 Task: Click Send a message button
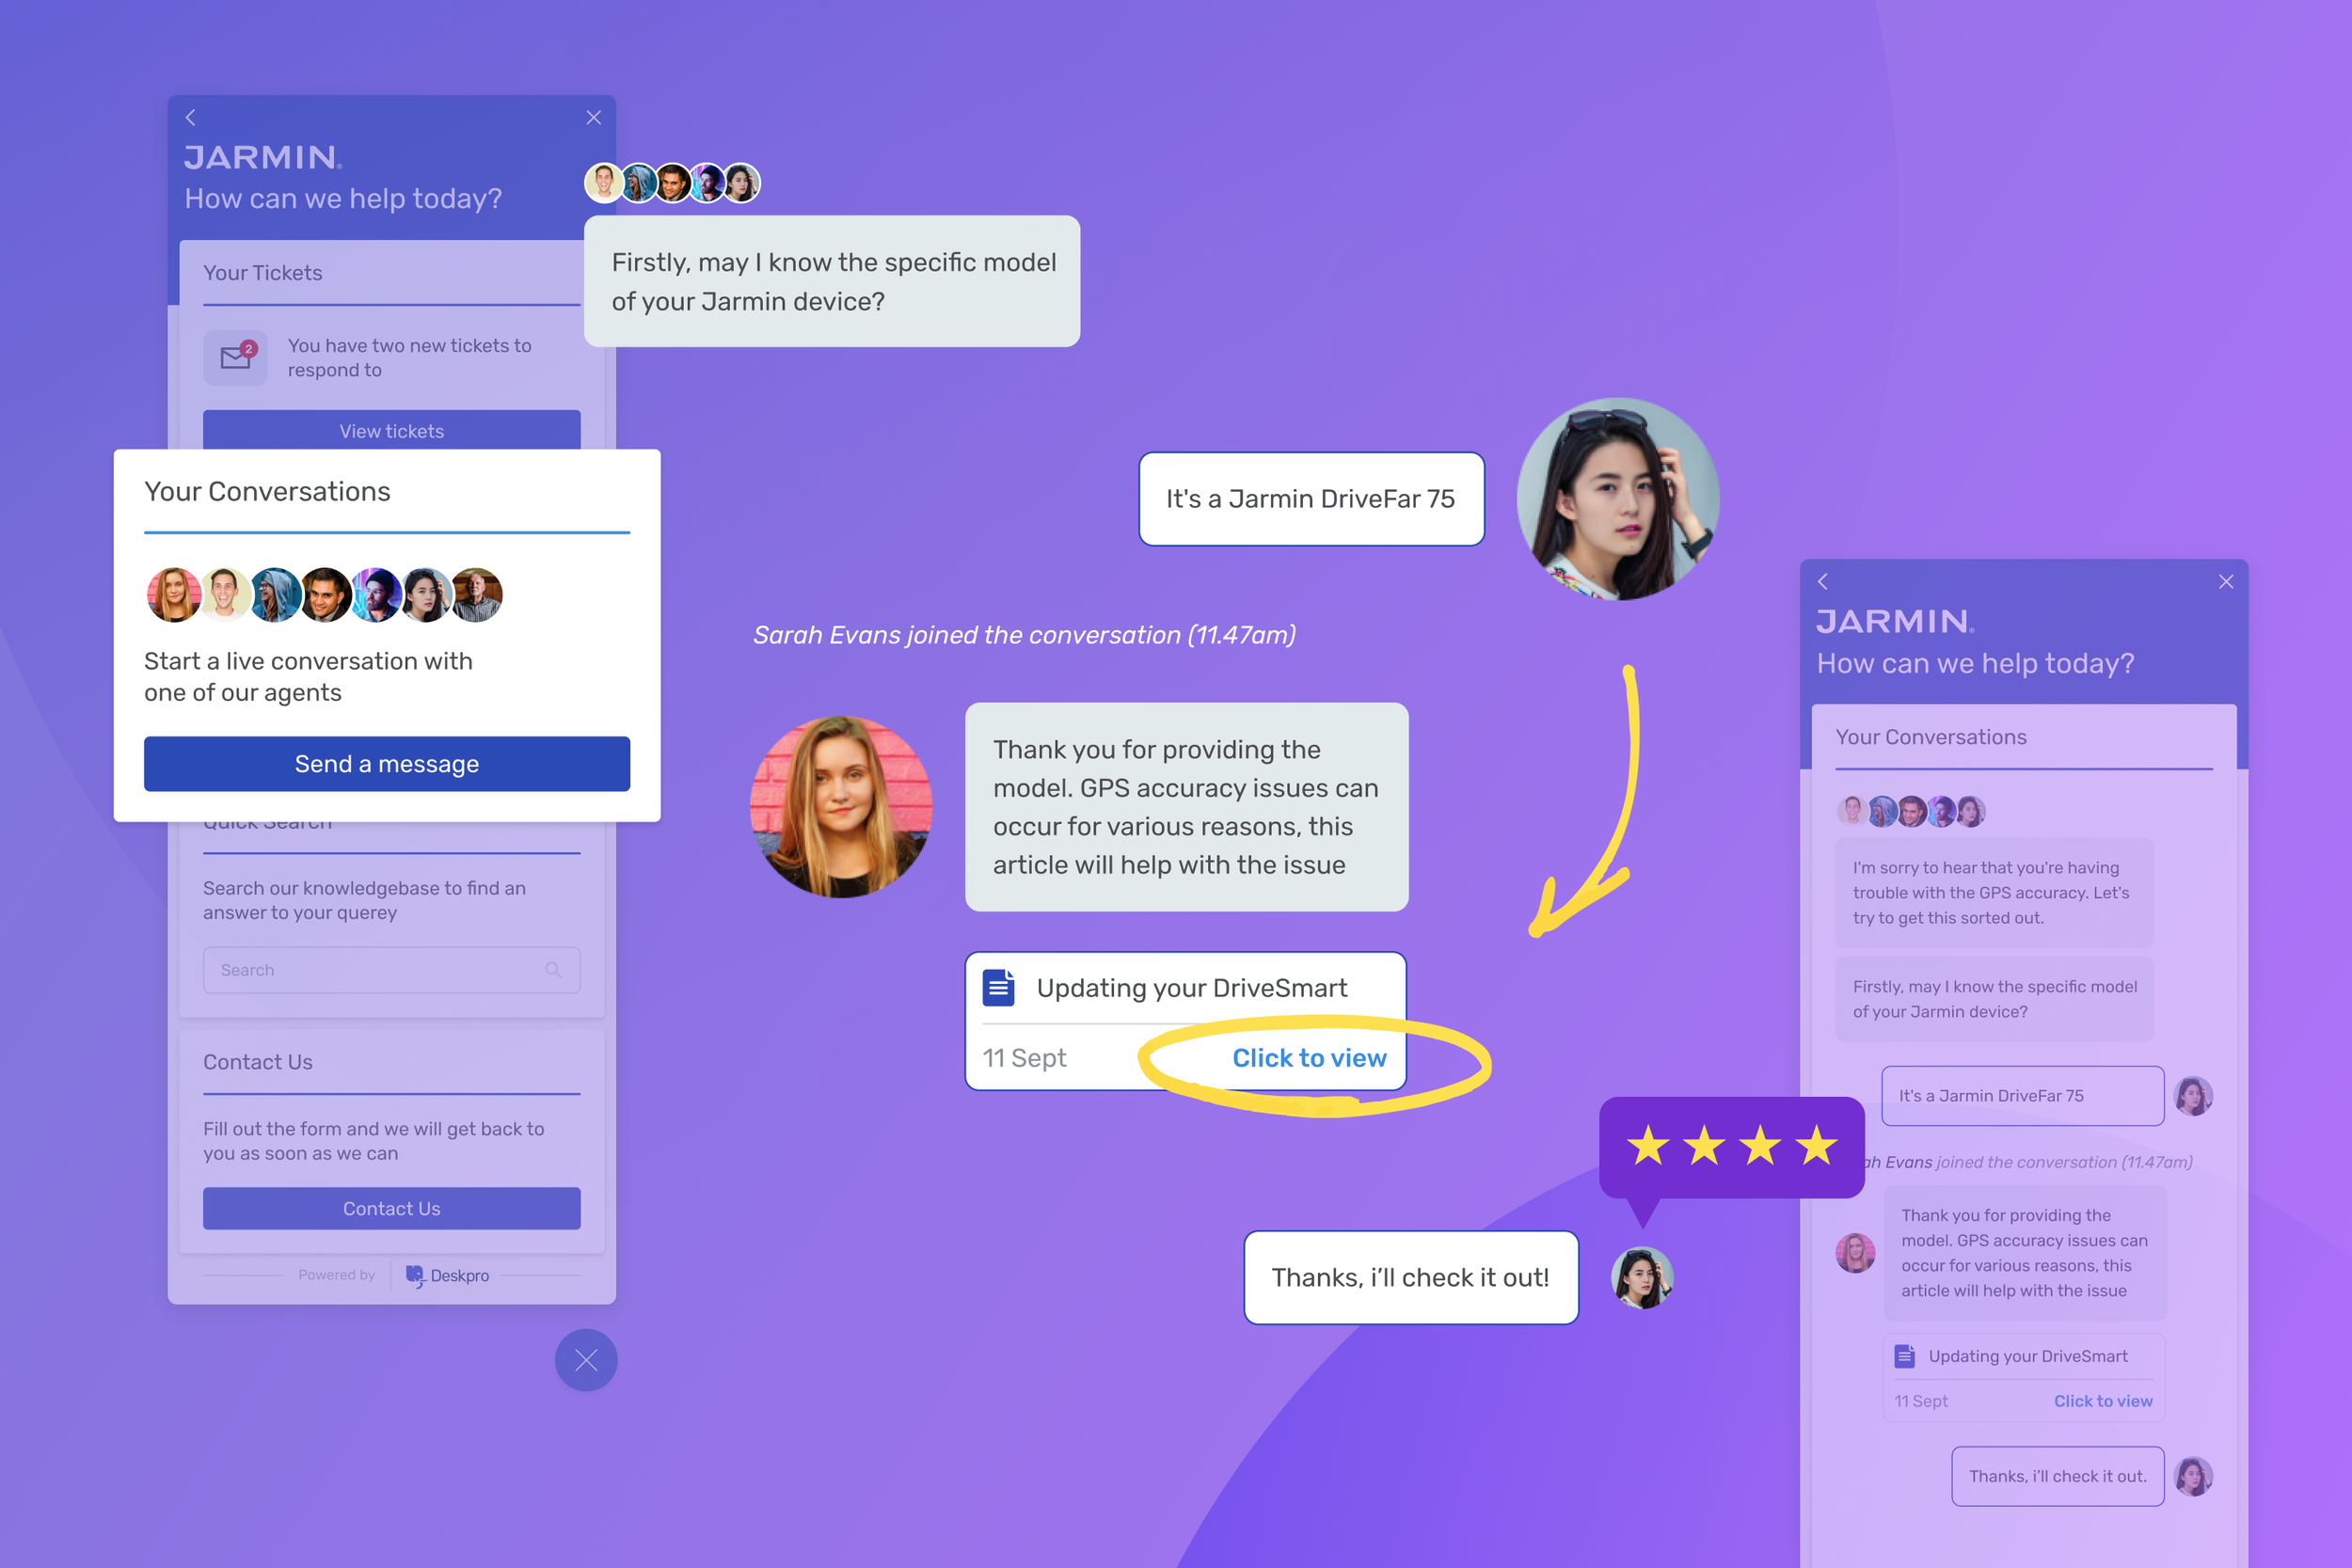coord(387,763)
